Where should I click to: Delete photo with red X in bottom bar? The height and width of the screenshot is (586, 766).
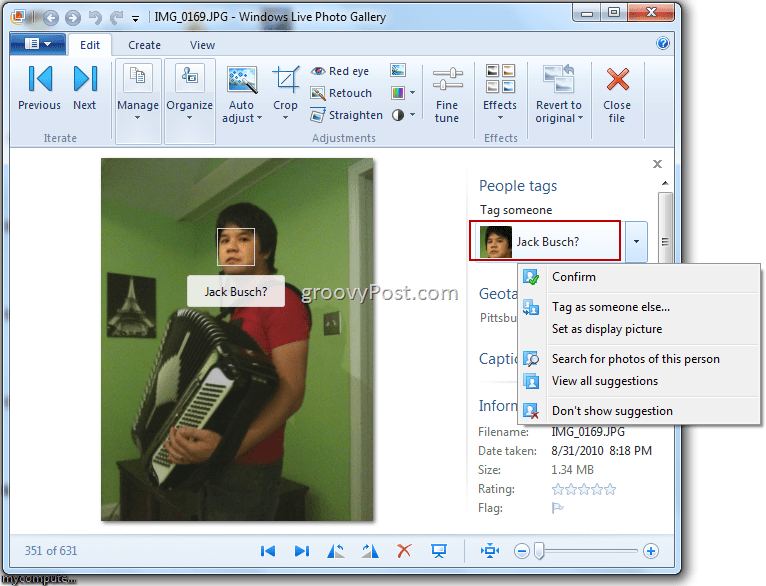[x=404, y=551]
